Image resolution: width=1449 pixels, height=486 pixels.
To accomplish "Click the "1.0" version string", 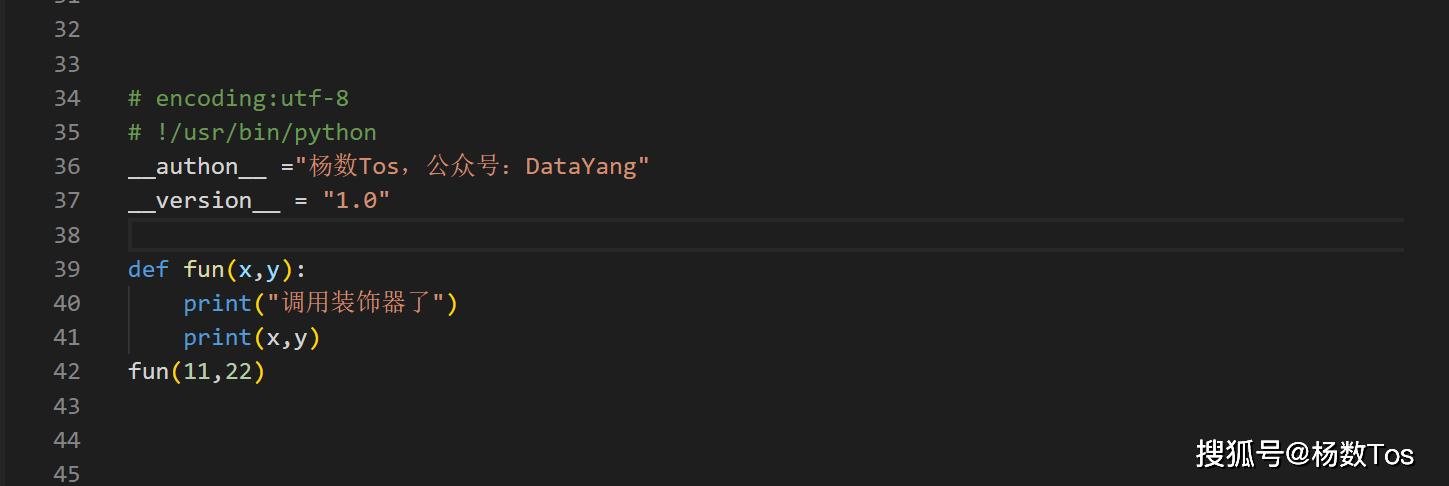I will pyautogui.click(x=356, y=201).
